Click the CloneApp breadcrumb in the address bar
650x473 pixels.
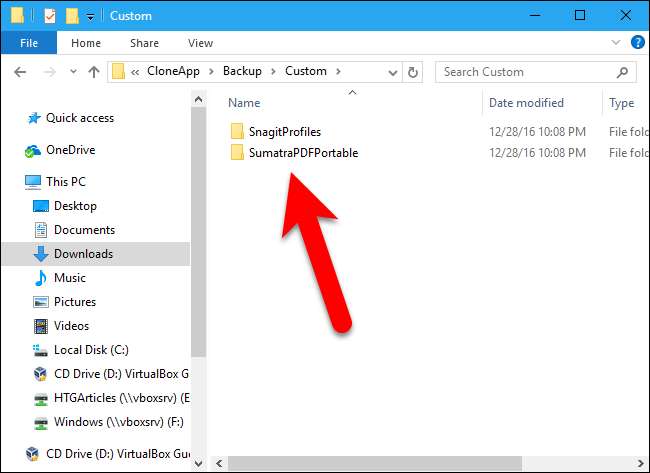point(173,71)
